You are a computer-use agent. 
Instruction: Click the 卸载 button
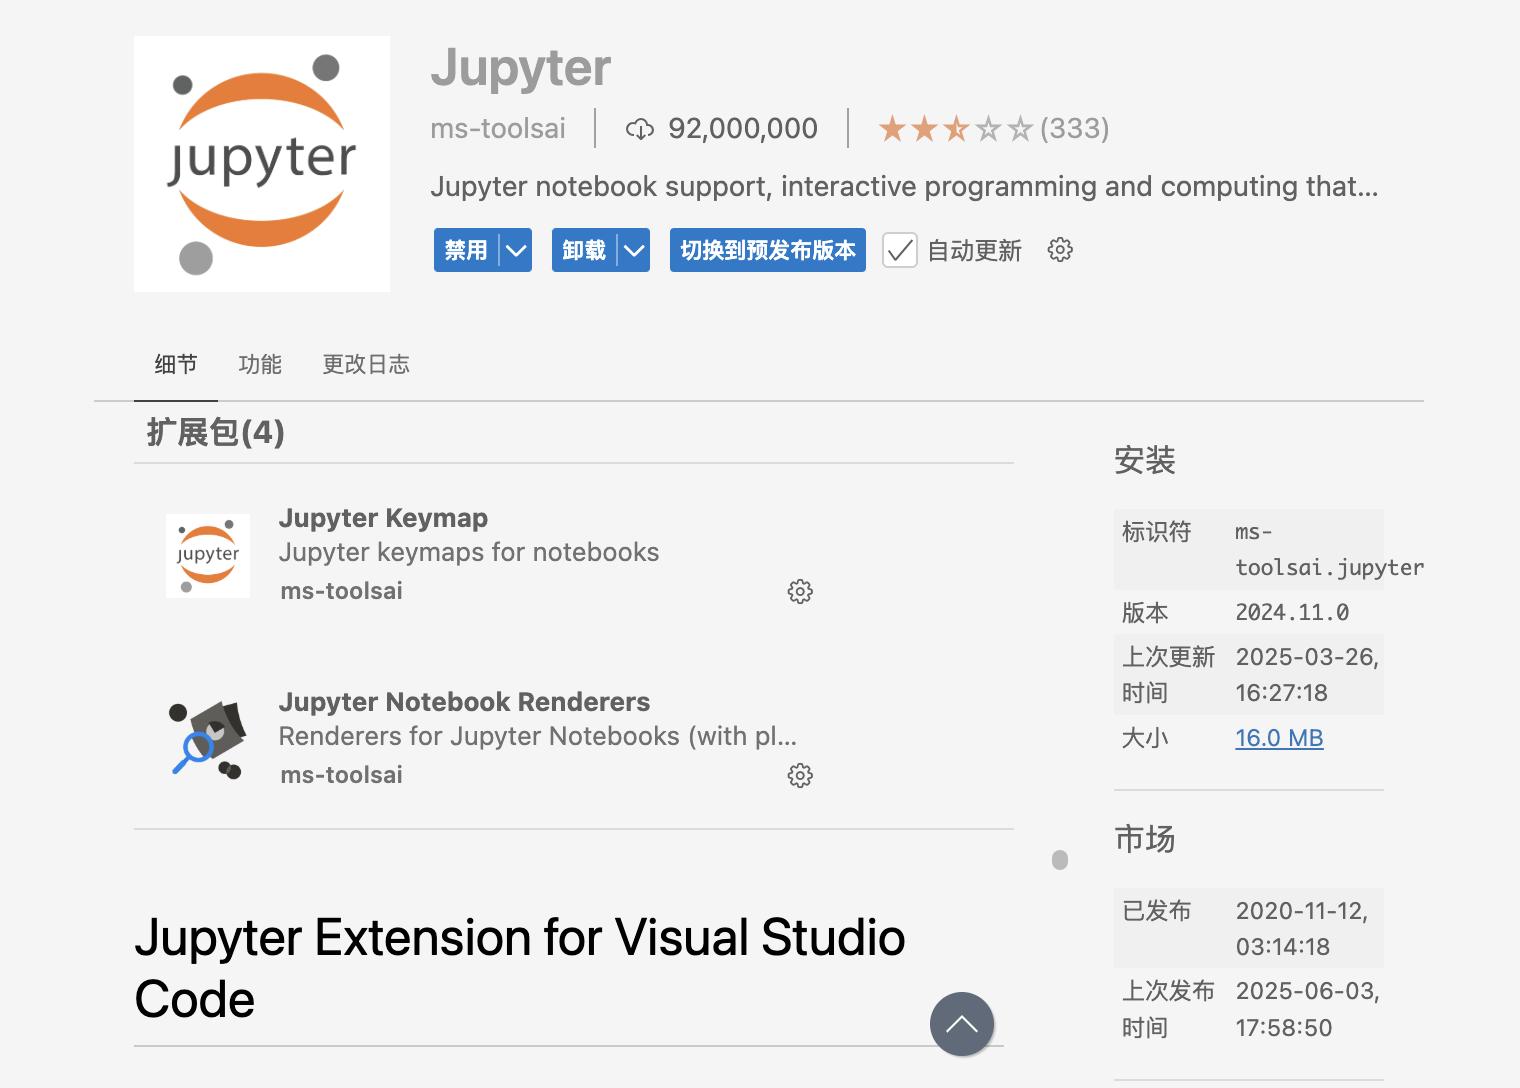click(584, 250)
